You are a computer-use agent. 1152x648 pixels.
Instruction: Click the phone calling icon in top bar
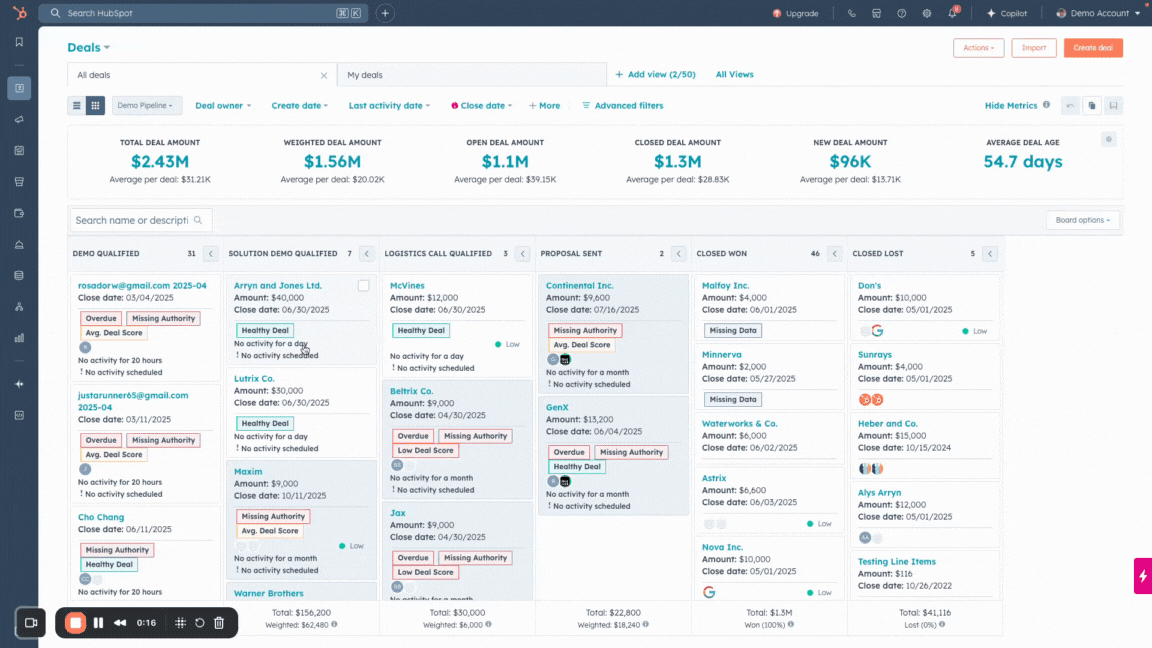pyautogui.click(x=852, y=13)
